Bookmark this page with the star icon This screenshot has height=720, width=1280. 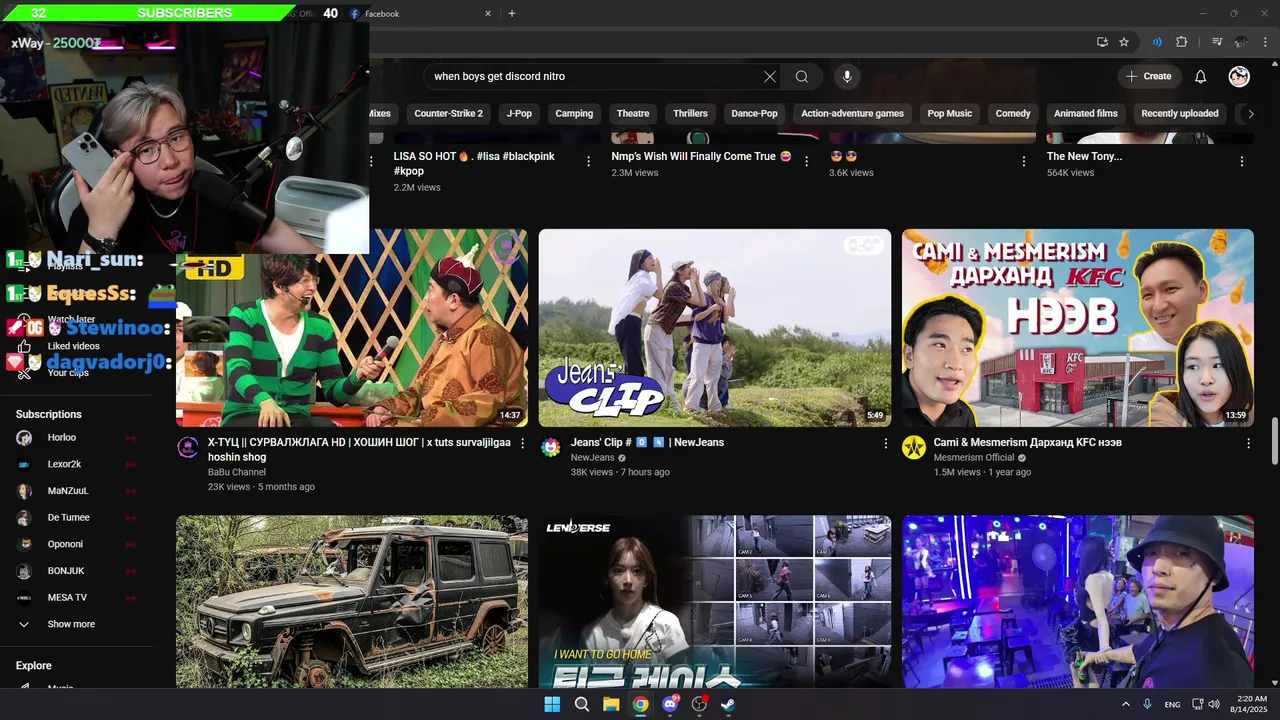pyautogui.click(x=1124, y=42)
